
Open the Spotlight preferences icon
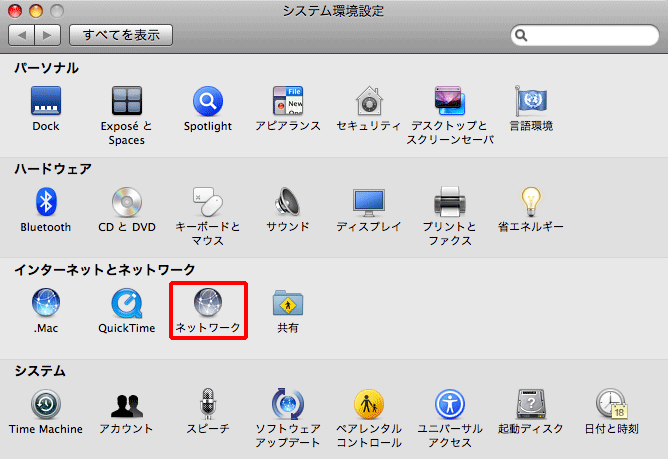(x=207, y=101)
